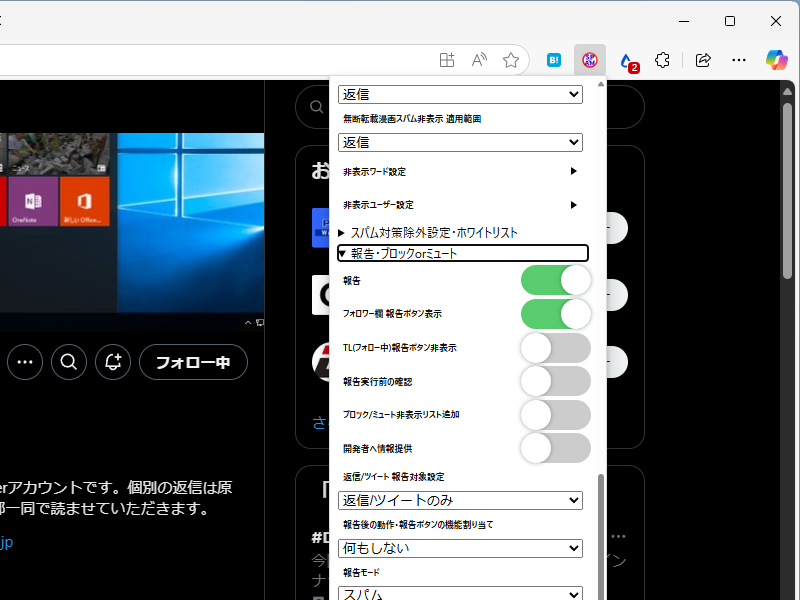The width and height of the screenshot is (800, 600).
Task: Open the 報告モード dropdown showing スパム
Action: (x=460, y=592)
